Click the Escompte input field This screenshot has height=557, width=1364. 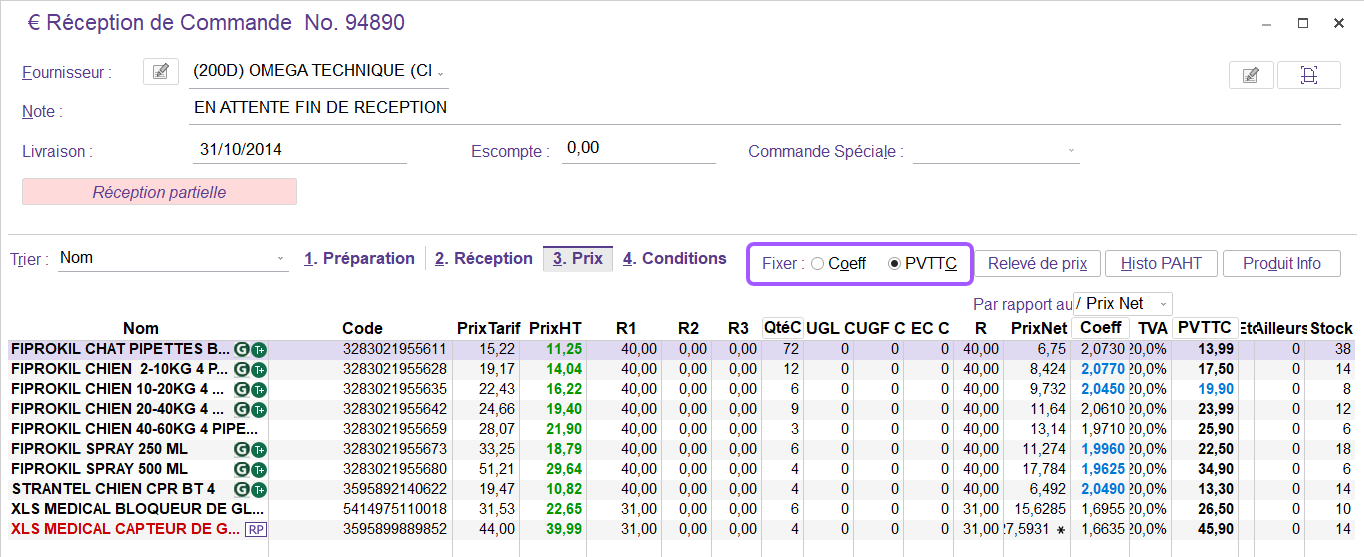[x=638, y=149]
